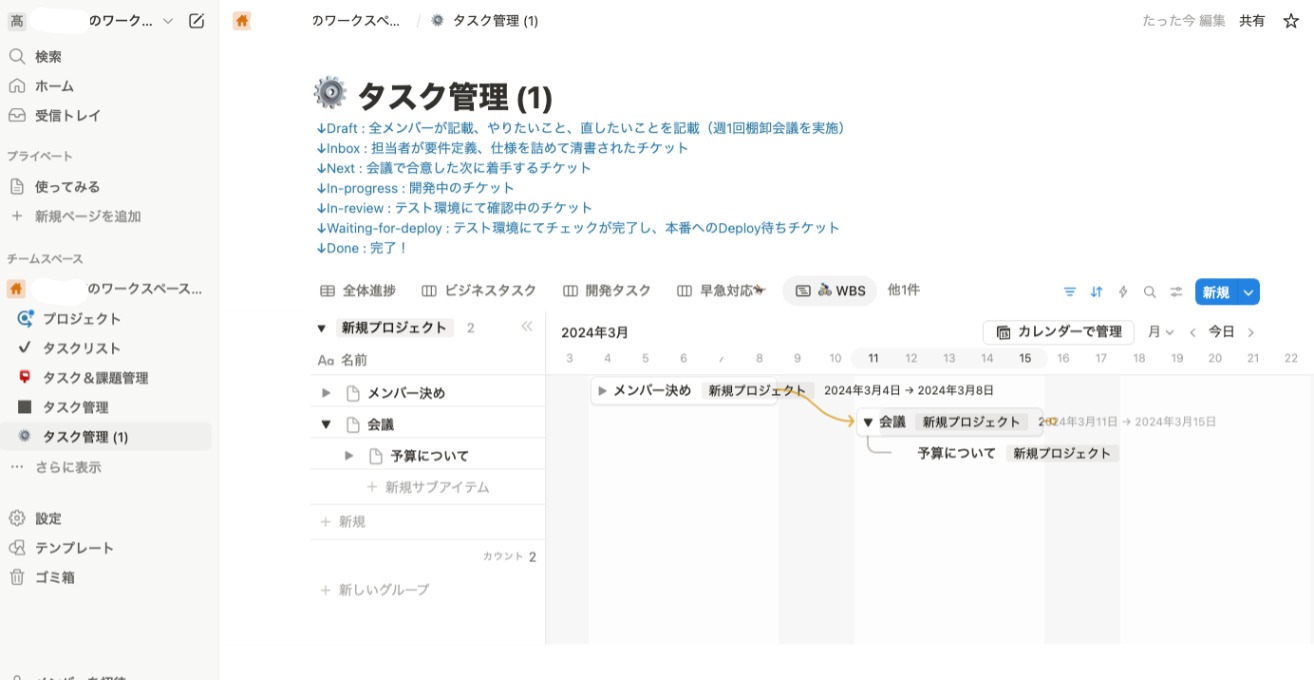1314x680 pixels.
Task: Collapse the 会議 item in the list
Action: pyautogui.click(x=325, y=422)
